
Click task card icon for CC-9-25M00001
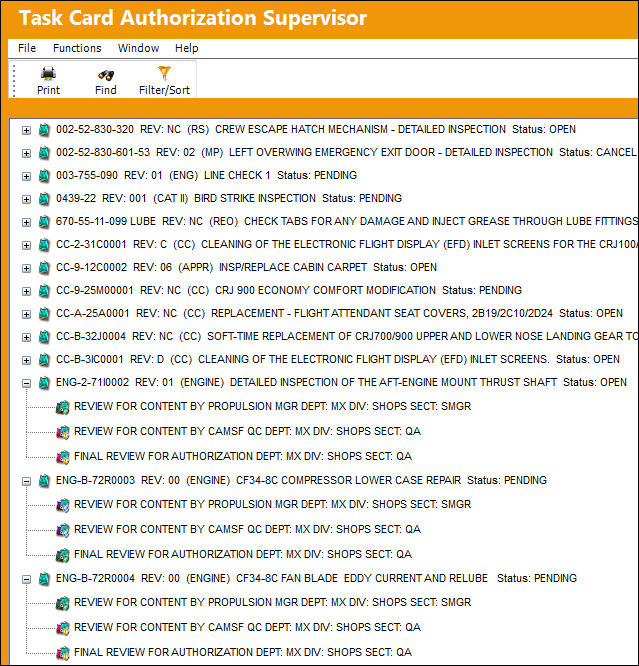pyautogui.click(x=44, y=291)
